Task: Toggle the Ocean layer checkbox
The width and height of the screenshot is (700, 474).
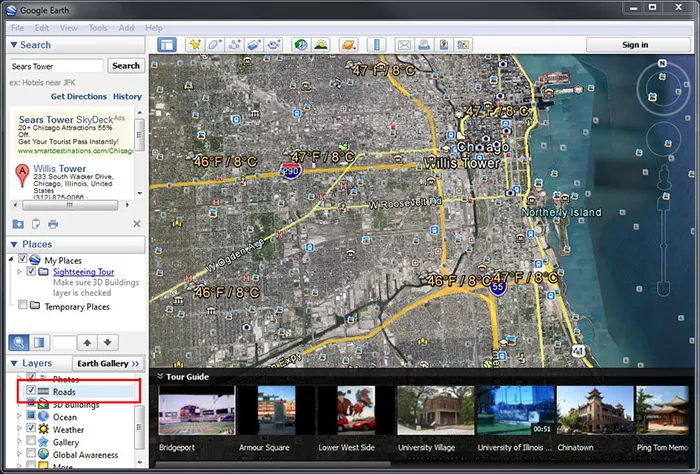Action: coord(31,415)
